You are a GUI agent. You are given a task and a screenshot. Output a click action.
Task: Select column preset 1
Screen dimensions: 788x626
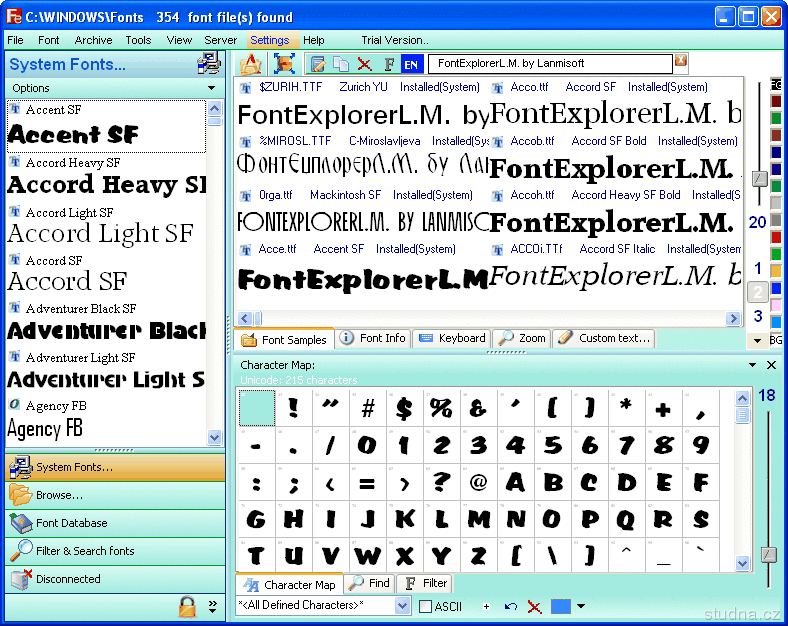click(758, 269)
